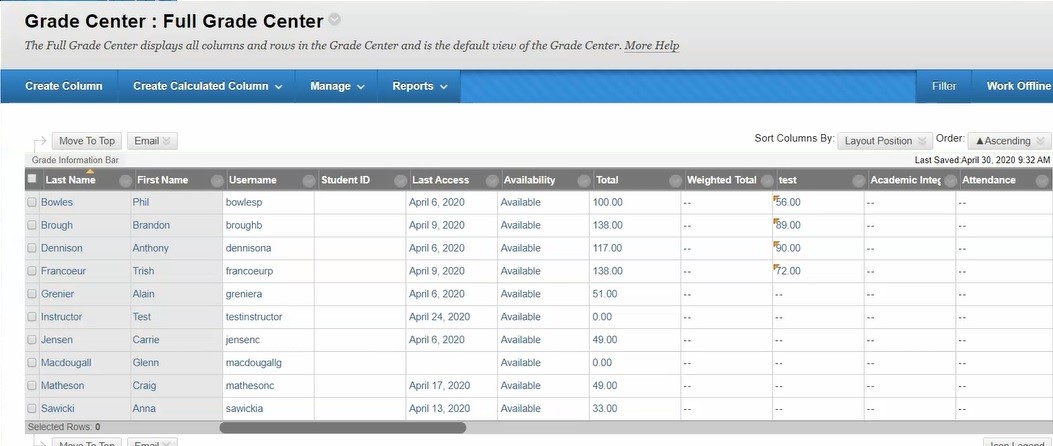Select the Brough row checkbox
Viewport: 1053px width, 446px height.
tap(32, 225)
